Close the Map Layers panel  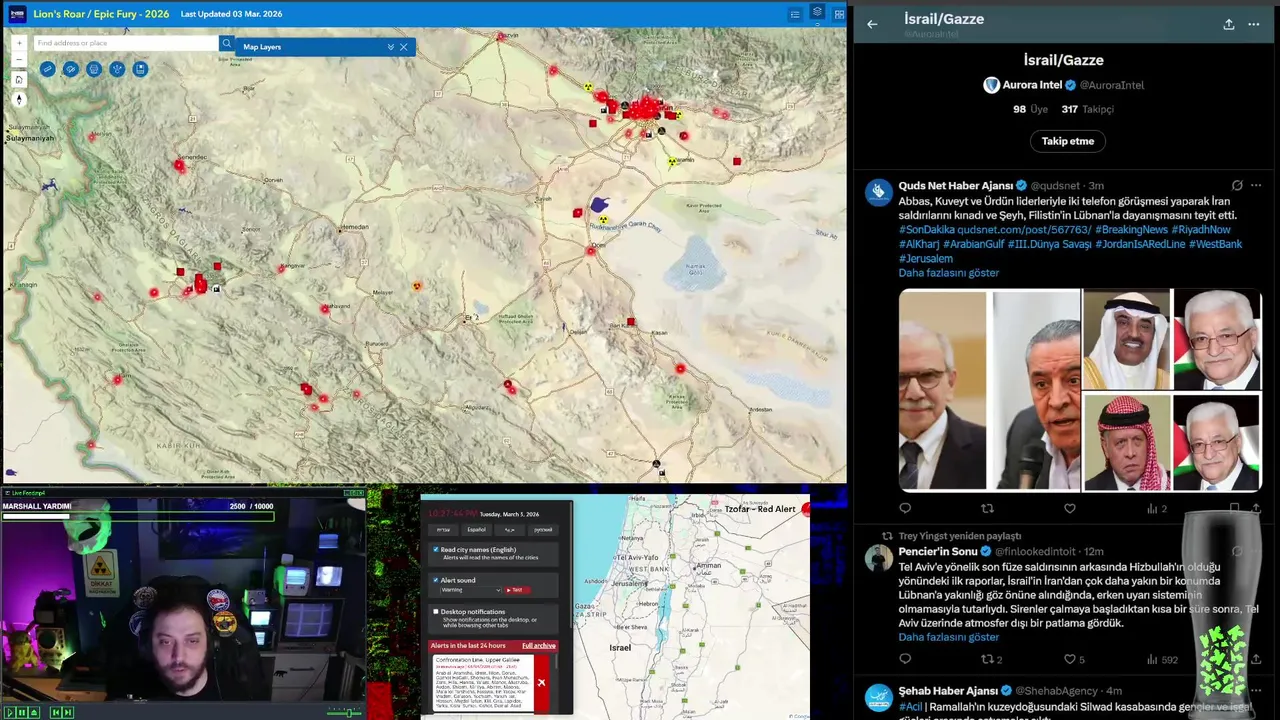404,47
